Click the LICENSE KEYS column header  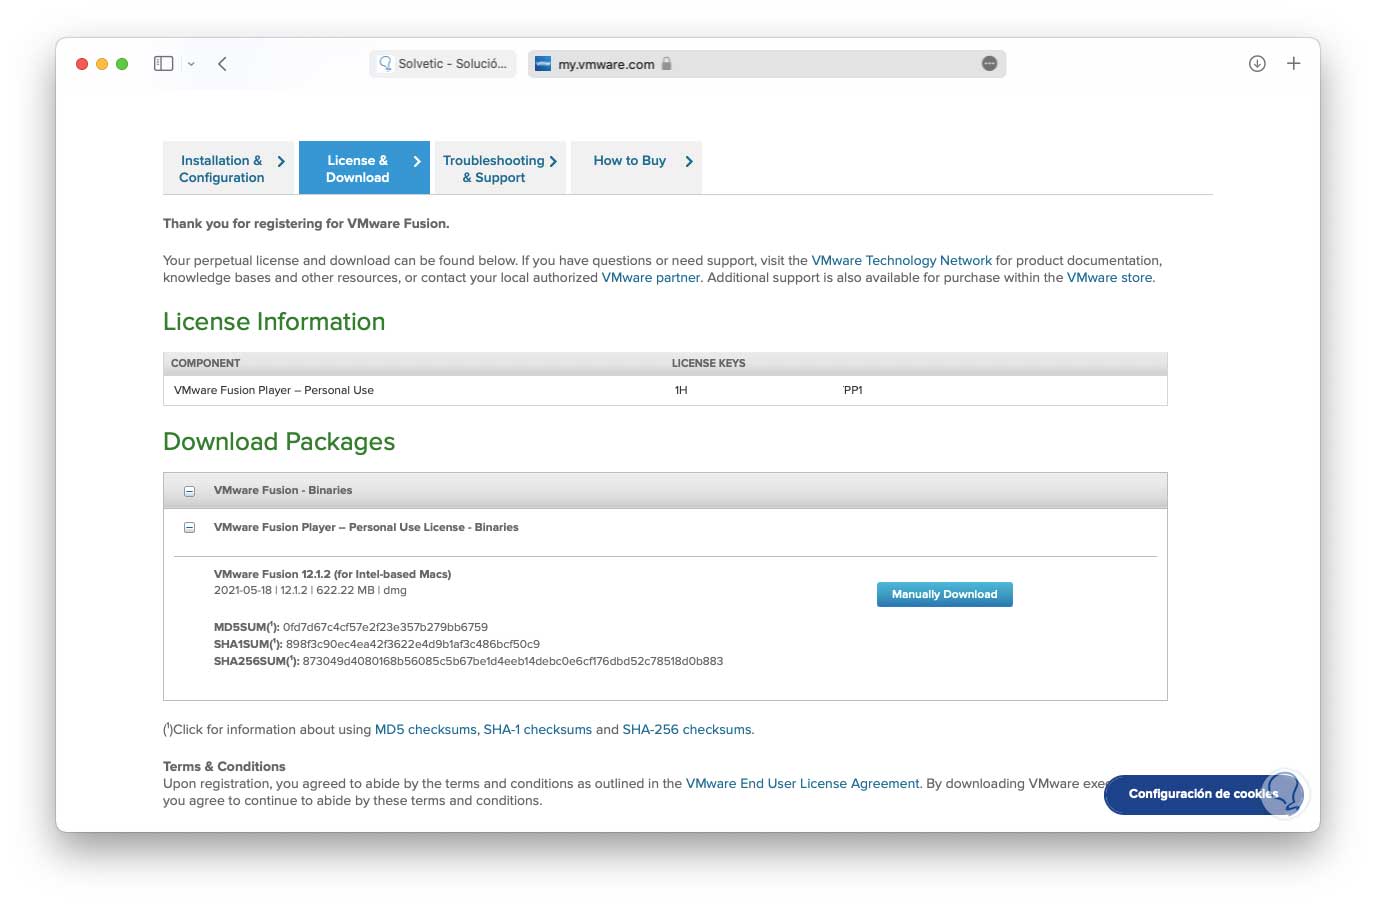[x=709, y=363]
